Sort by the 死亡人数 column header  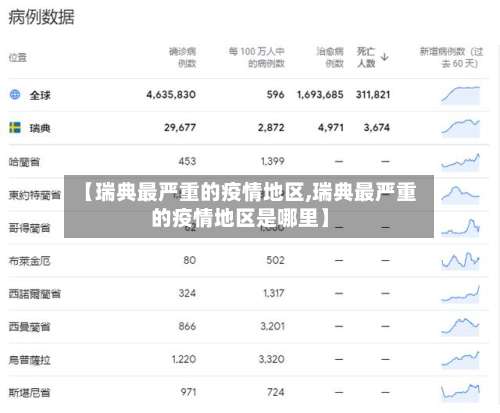click(366, 57)
